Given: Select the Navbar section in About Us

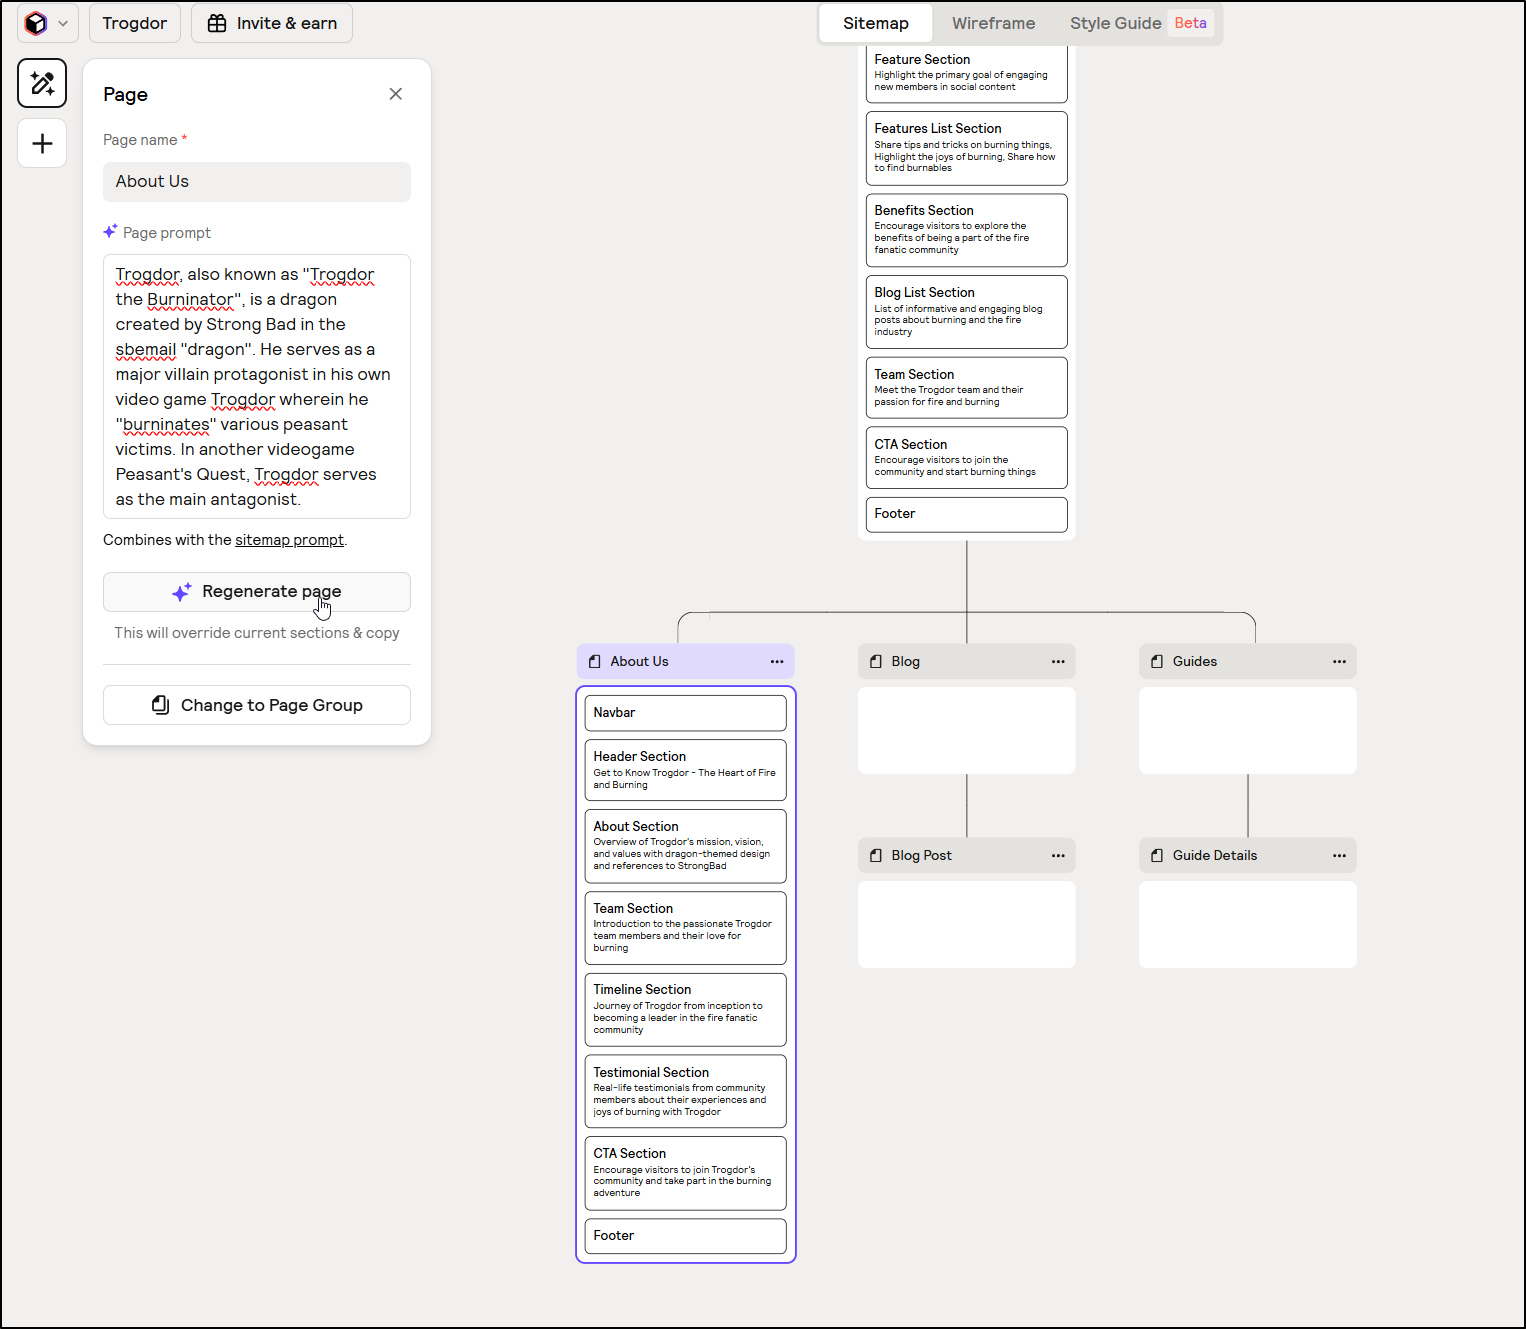Looking at the screenshot, I should [686, 713].
